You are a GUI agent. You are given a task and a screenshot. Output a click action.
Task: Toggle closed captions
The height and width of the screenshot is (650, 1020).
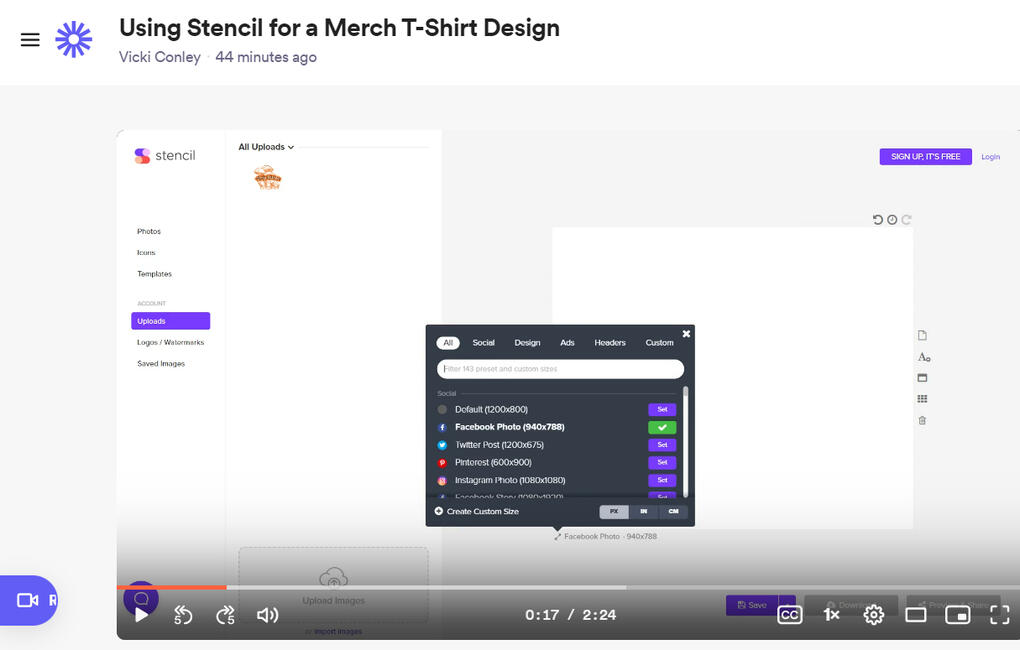(789, 615)
